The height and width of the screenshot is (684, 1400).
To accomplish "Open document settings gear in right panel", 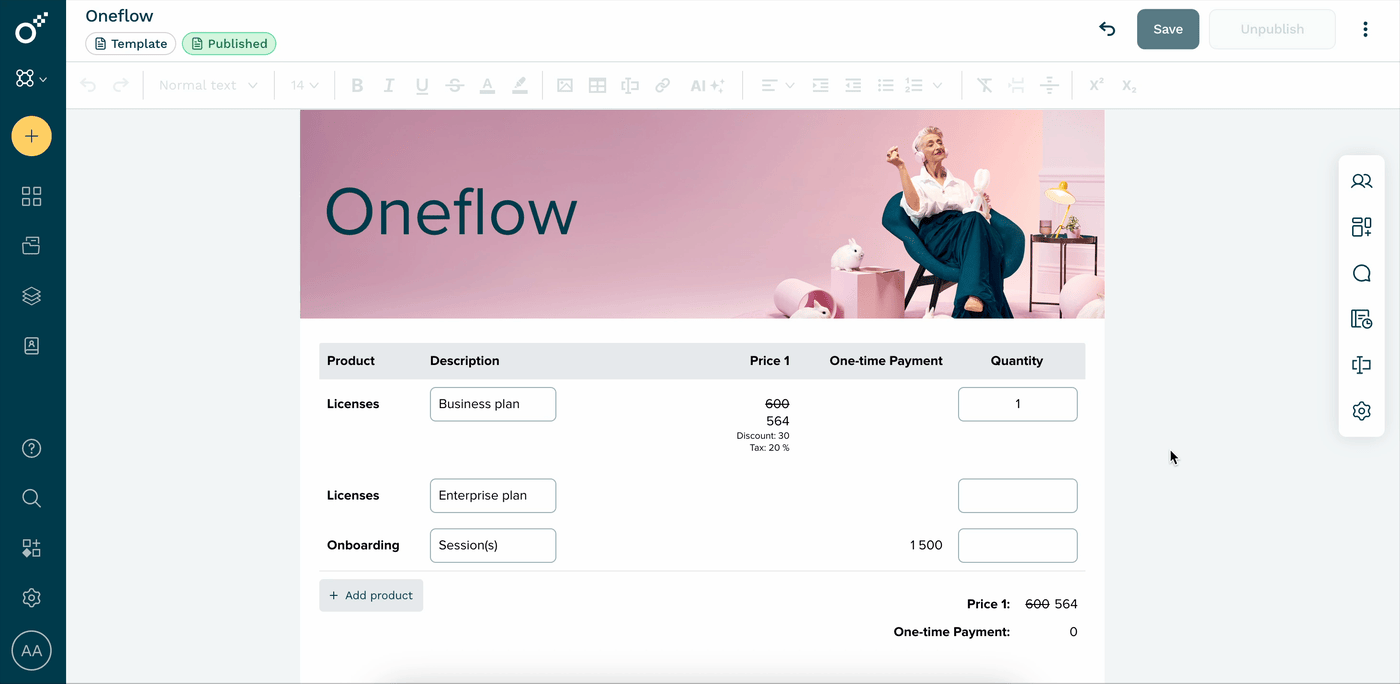I will 1361,411.
